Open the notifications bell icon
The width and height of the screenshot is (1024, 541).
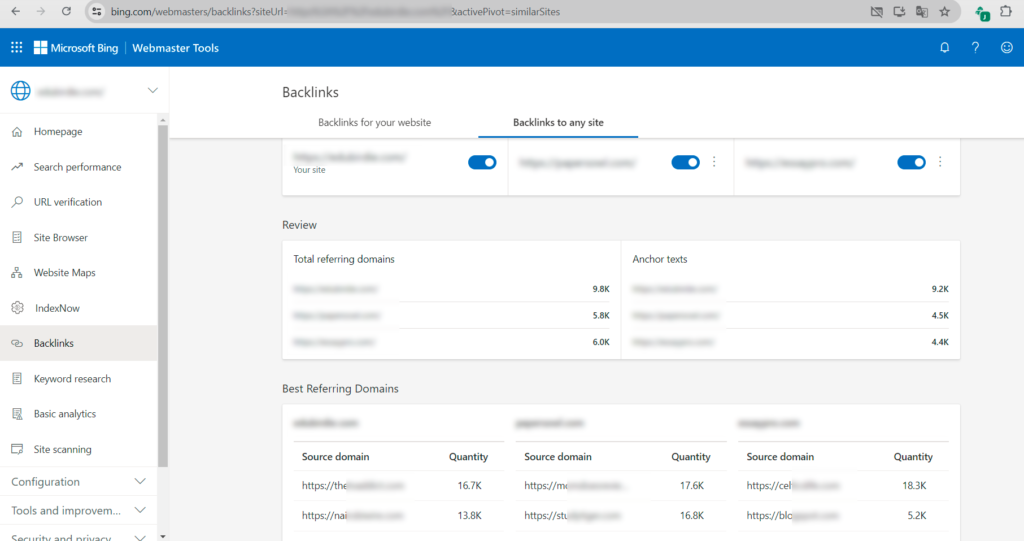coord(944,48)
